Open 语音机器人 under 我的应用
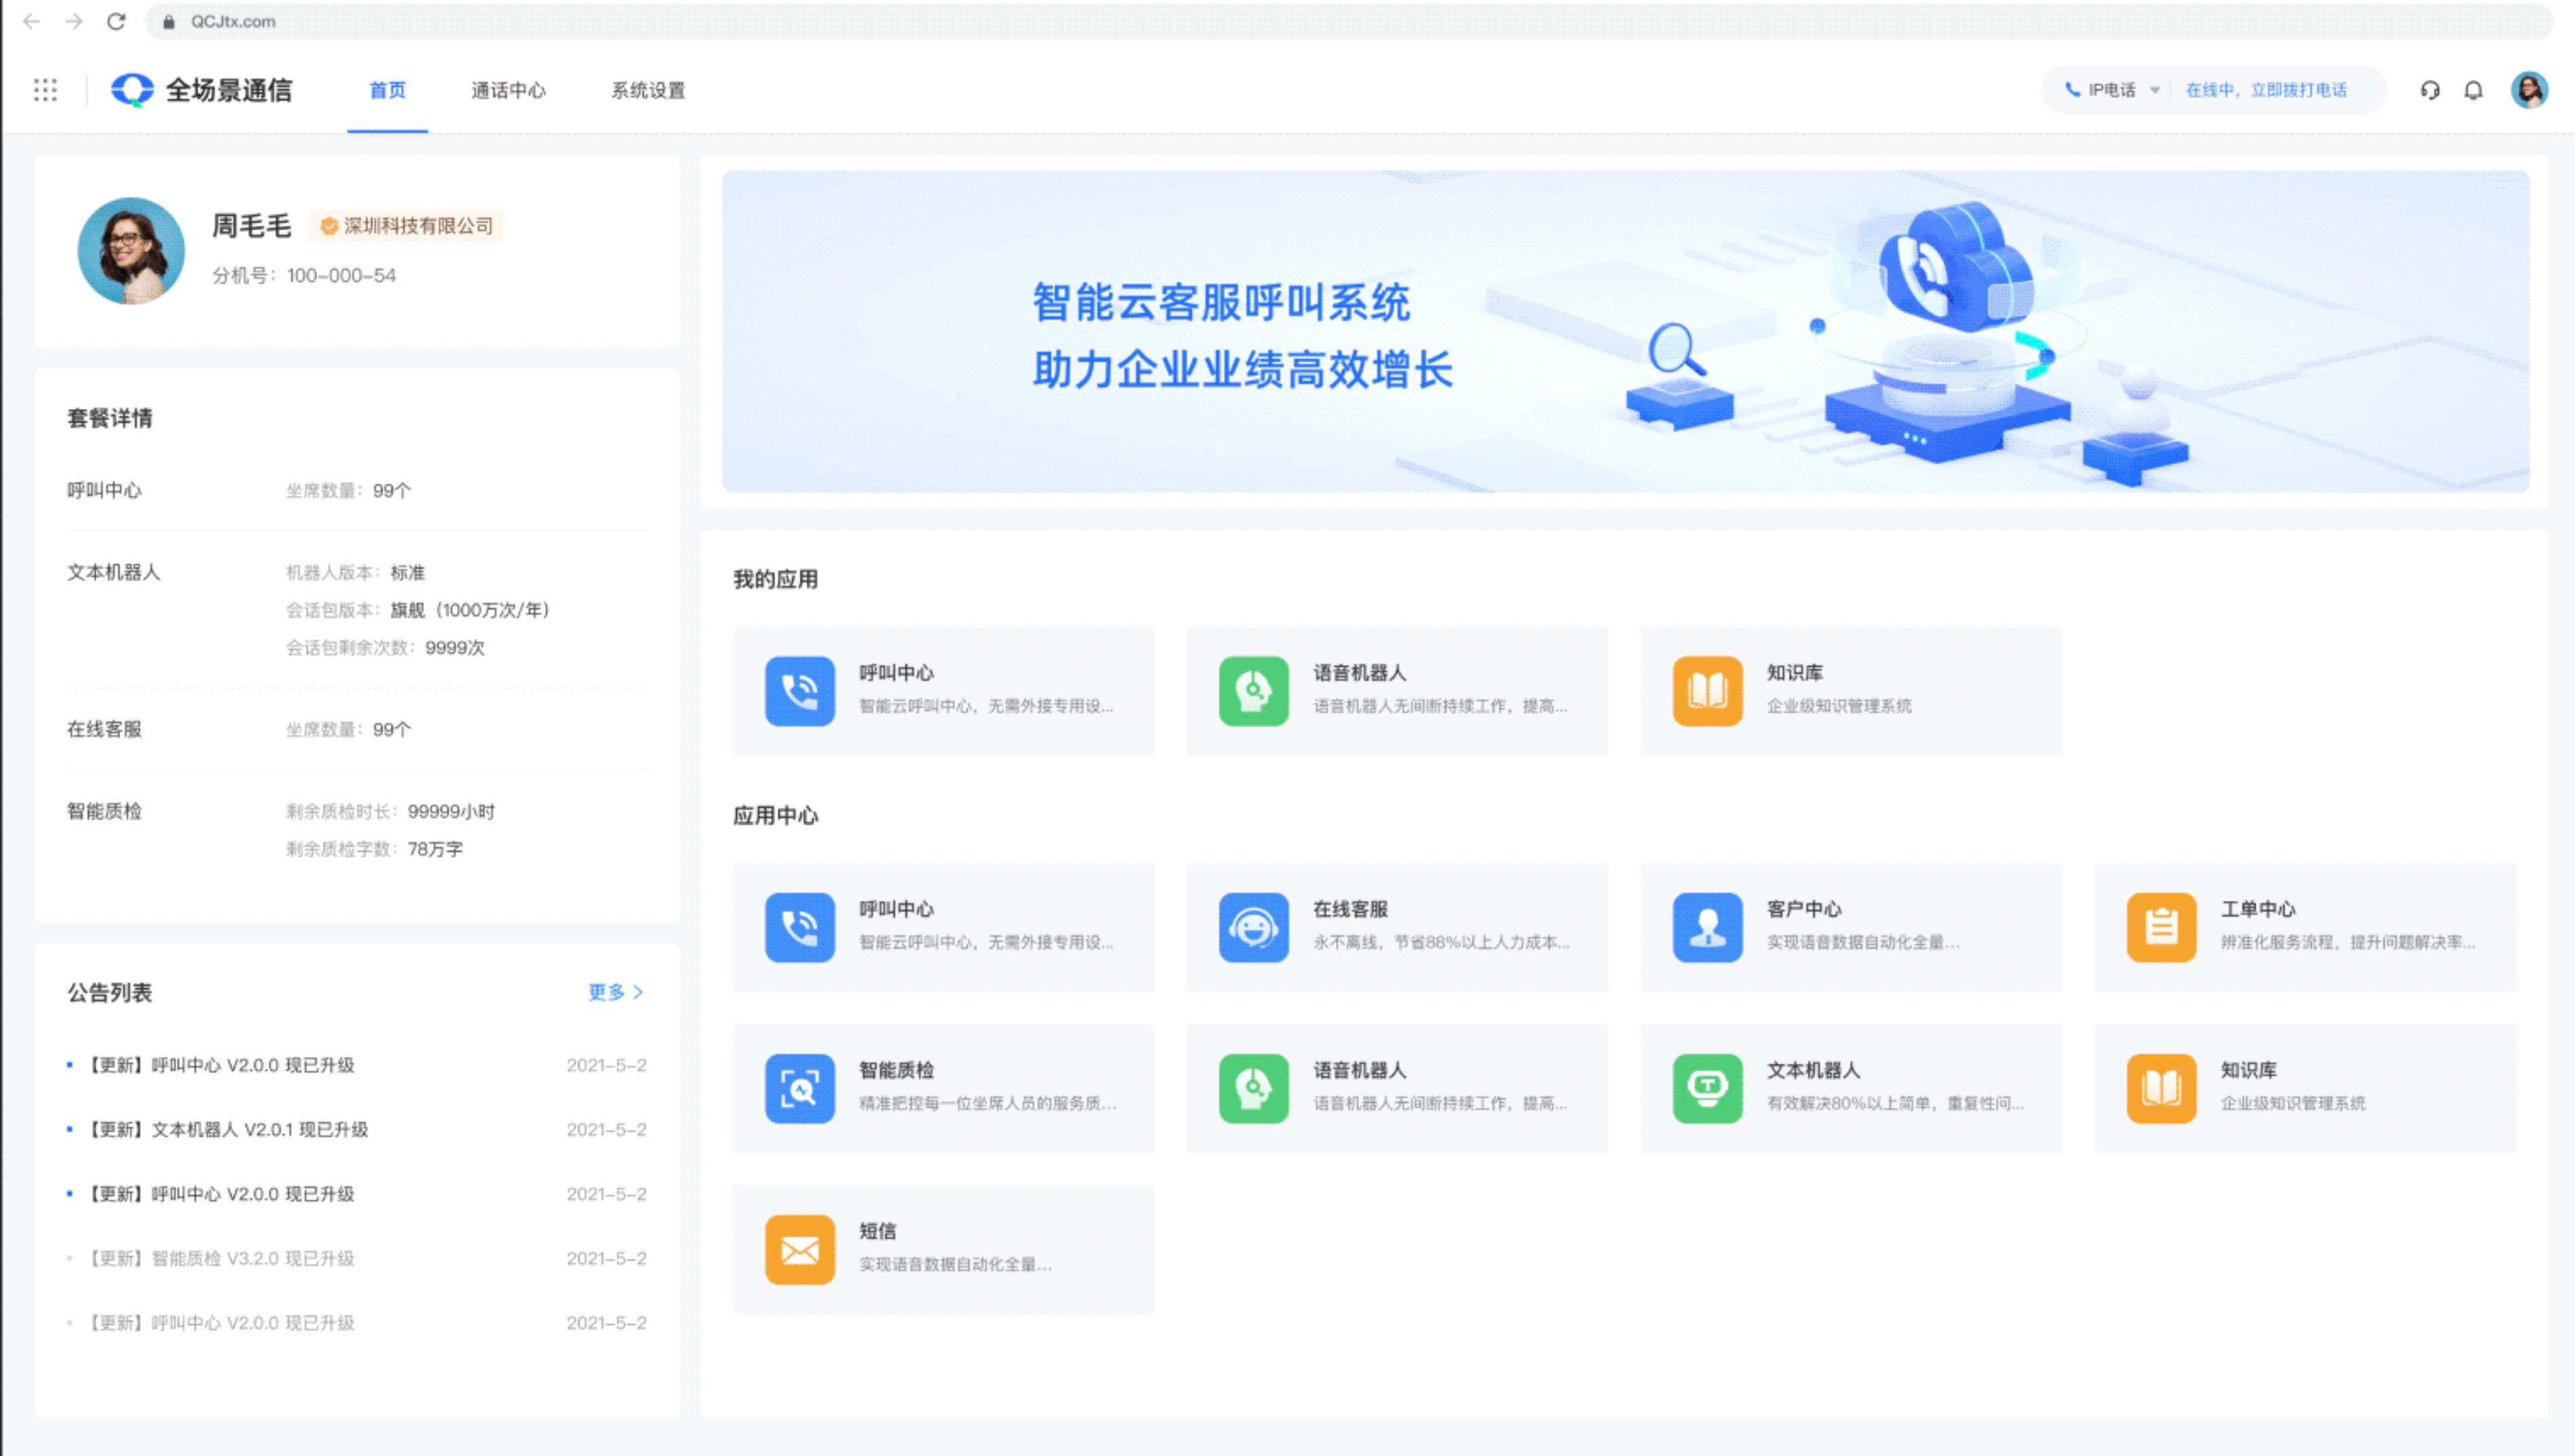Viewport: 2575px width, 1456px height. 1253,690
